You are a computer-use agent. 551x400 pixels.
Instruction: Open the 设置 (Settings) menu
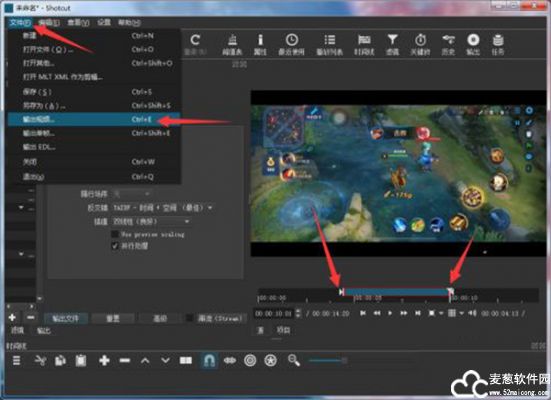click(104, 23)
